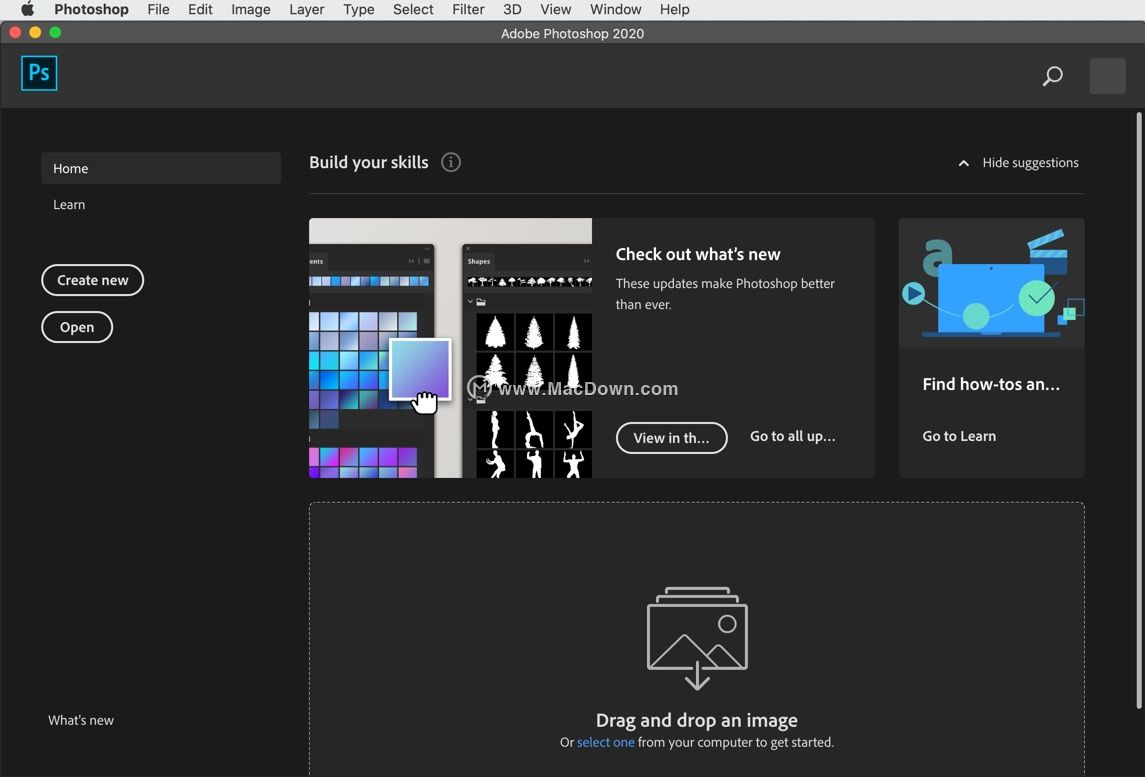Click the Photoshop Ps logo icon
The width and height of the screenshot is (1145, 777).
[39, 73]
